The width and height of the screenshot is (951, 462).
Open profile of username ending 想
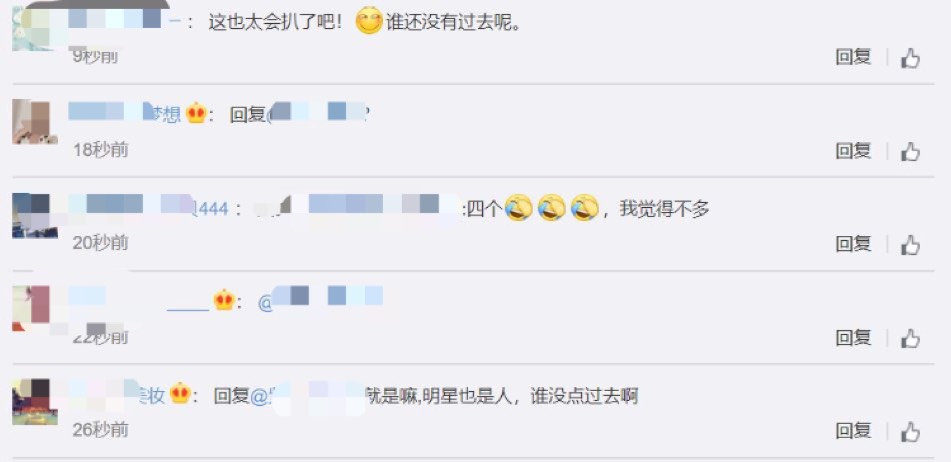(124, 114)
